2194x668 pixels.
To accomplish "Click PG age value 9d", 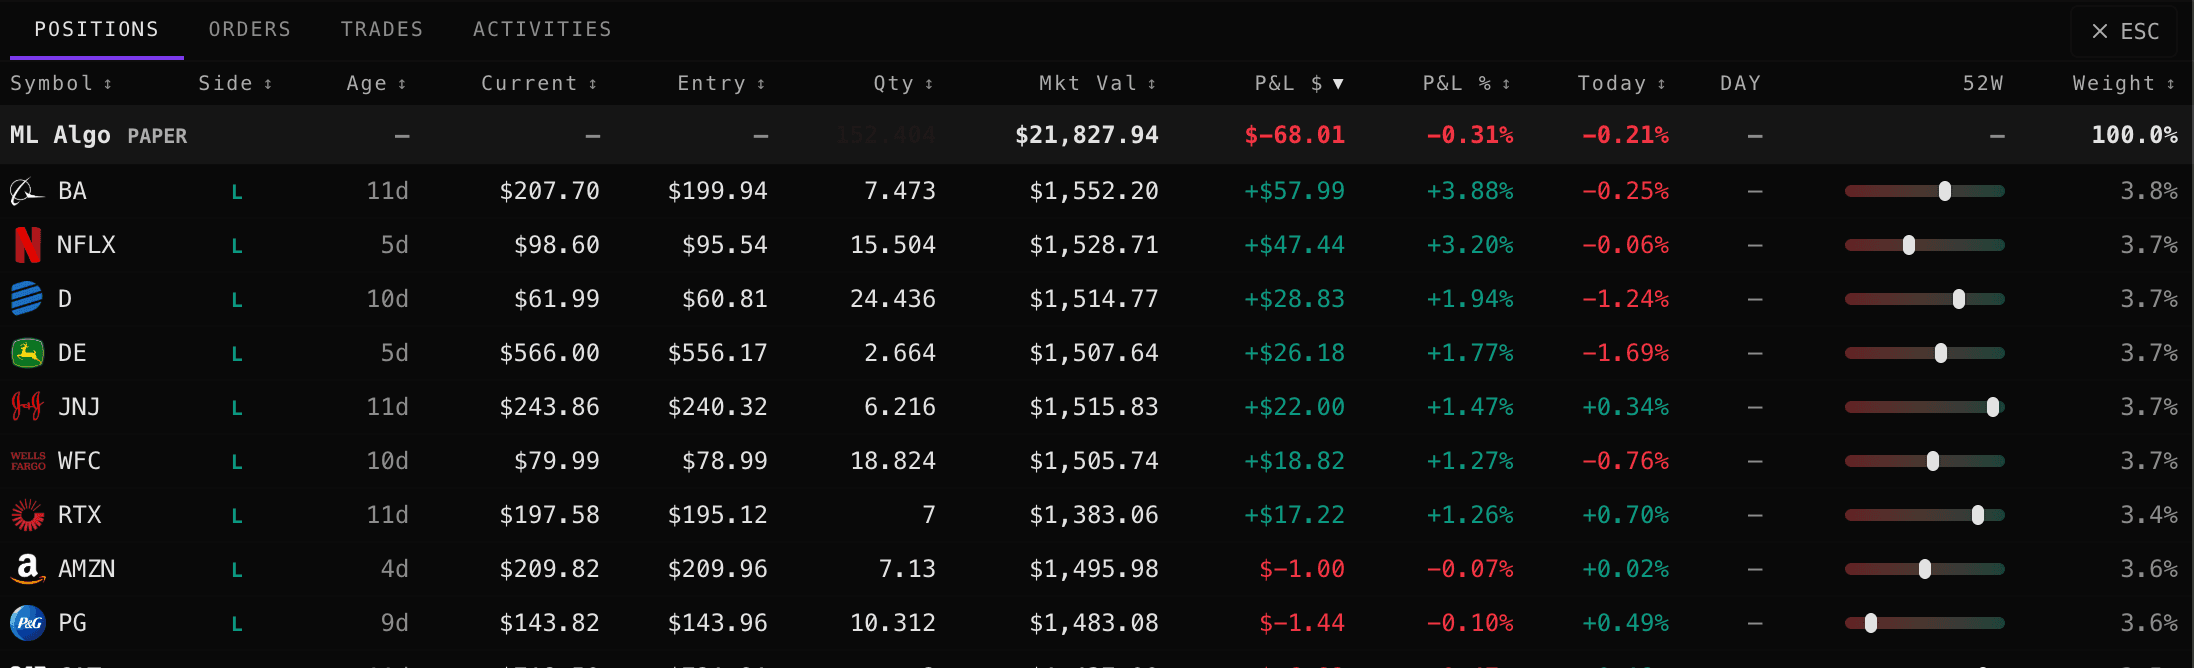I will 395,623.
